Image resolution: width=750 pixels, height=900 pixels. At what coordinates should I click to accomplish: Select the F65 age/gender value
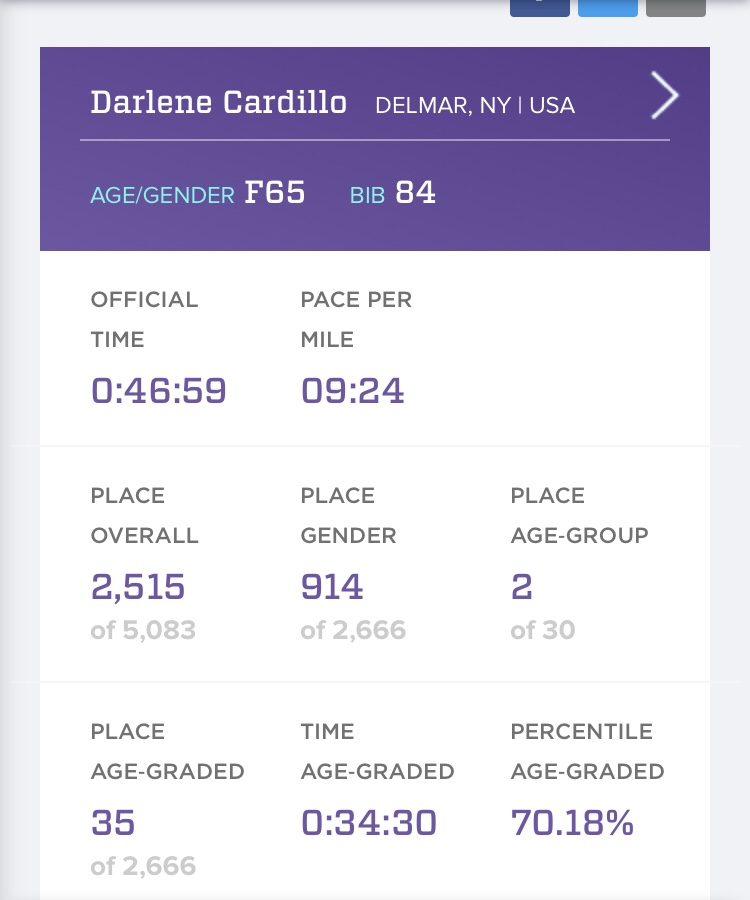point(275,192)
